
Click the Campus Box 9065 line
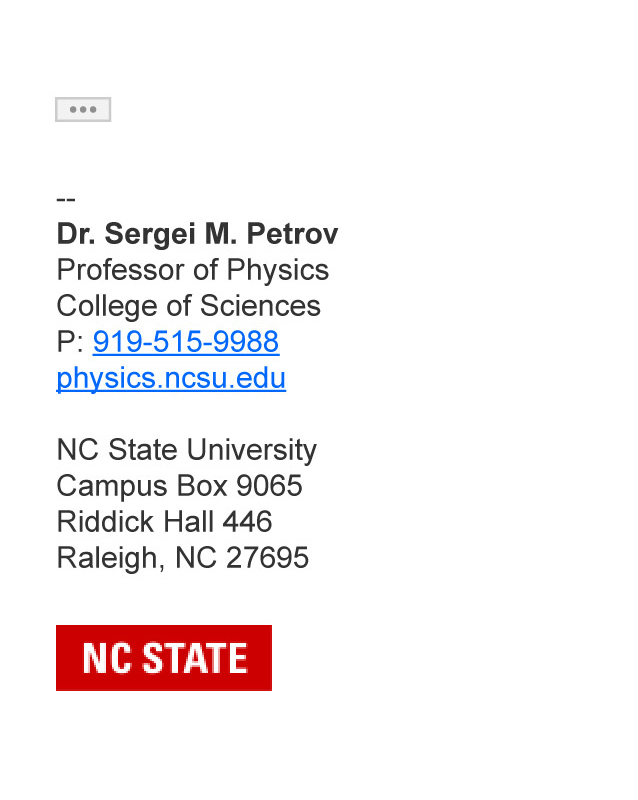[180, 486]
